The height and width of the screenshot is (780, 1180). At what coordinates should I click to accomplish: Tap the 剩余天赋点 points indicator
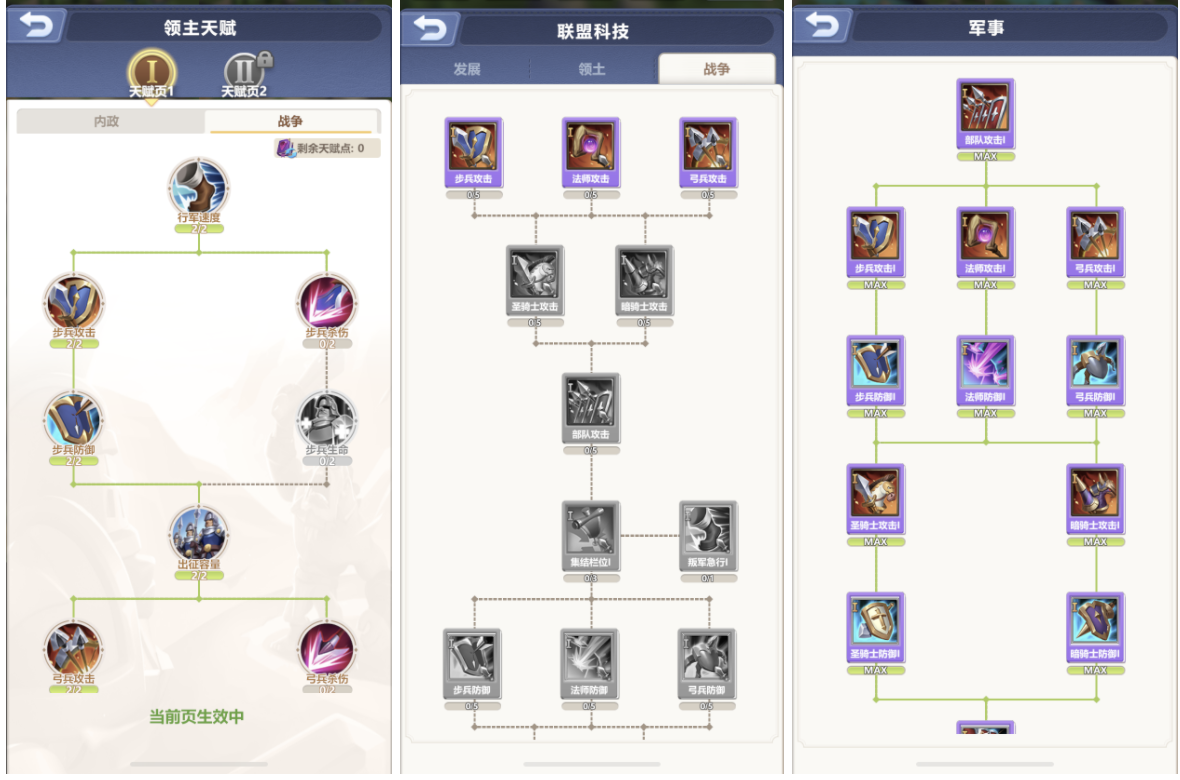click(327, 148)
